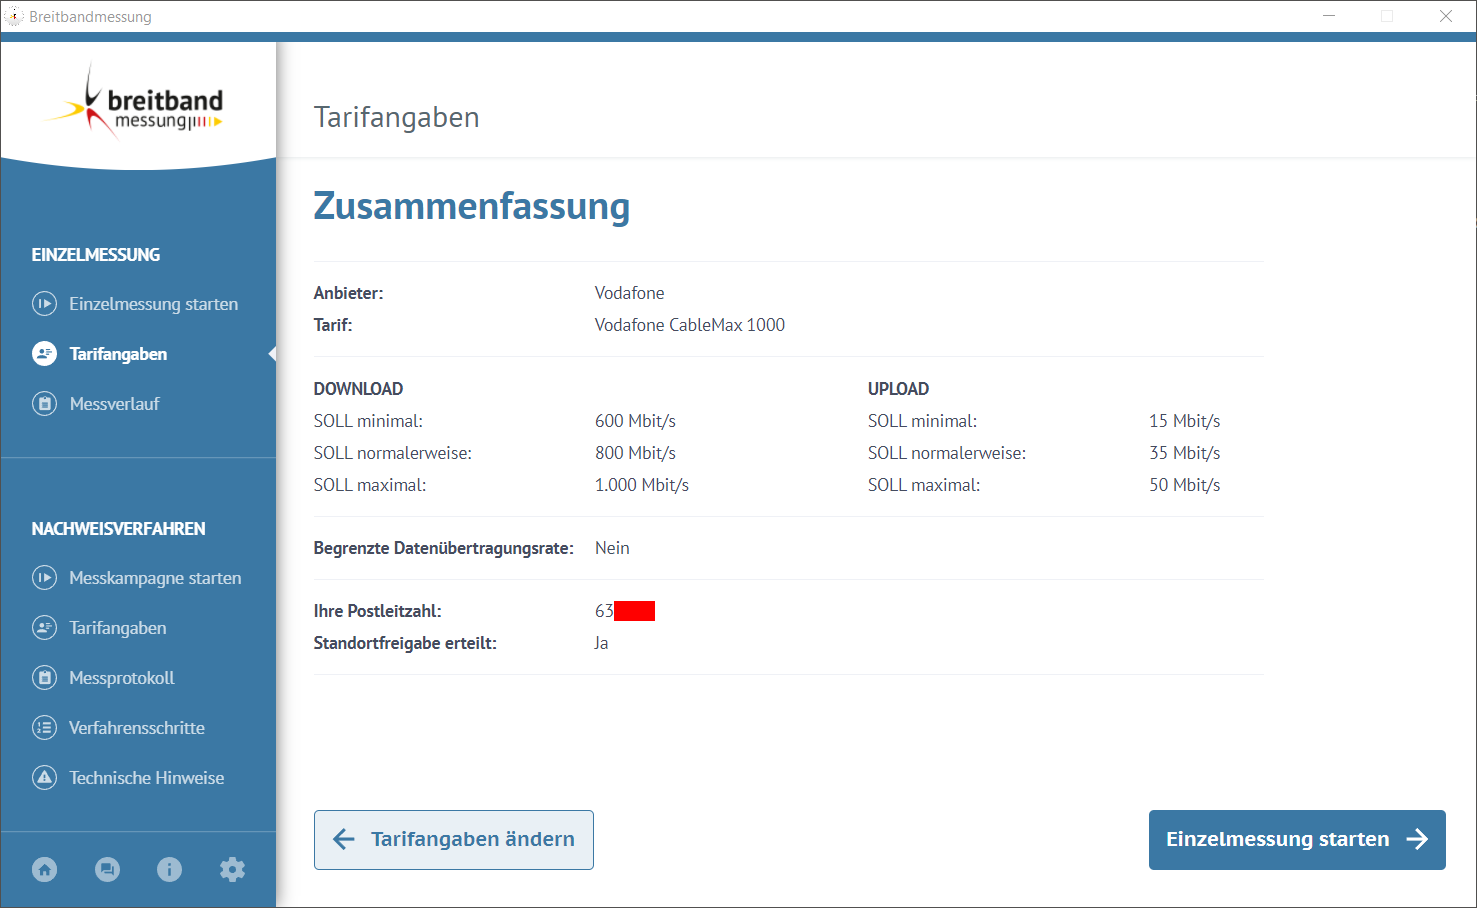The image size is (1477, 908).
Task: Open Tarifangaben under Nachweisverfahren section
Action: click(117, 627)
